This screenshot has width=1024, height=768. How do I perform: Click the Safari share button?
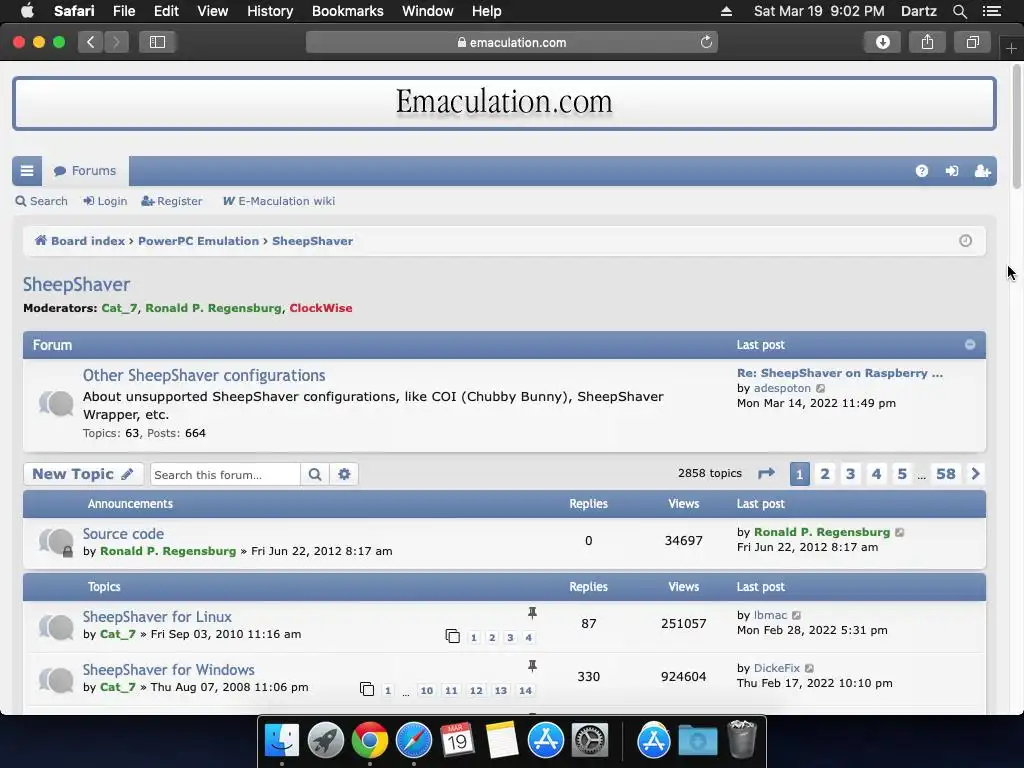coord(927,42)
